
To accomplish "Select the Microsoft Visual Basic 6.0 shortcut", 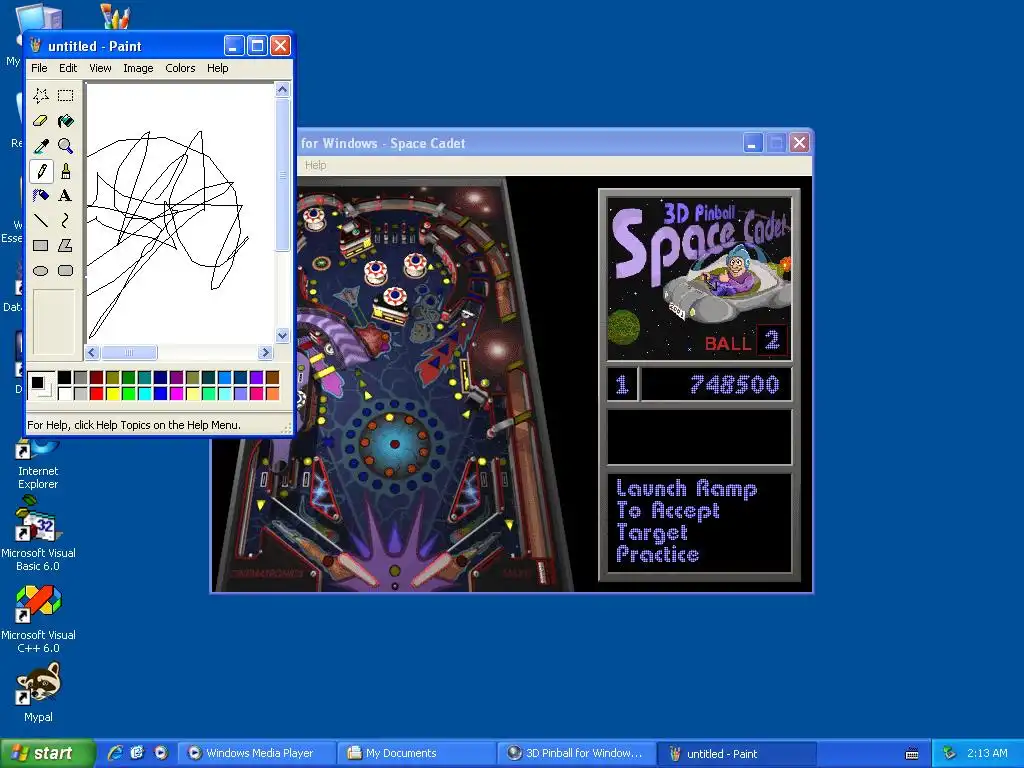I will coord(38,535).
